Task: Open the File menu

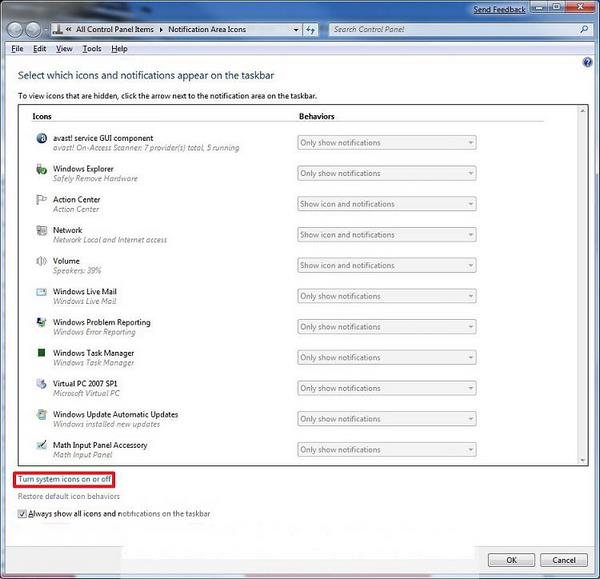Action: [17, 49]
